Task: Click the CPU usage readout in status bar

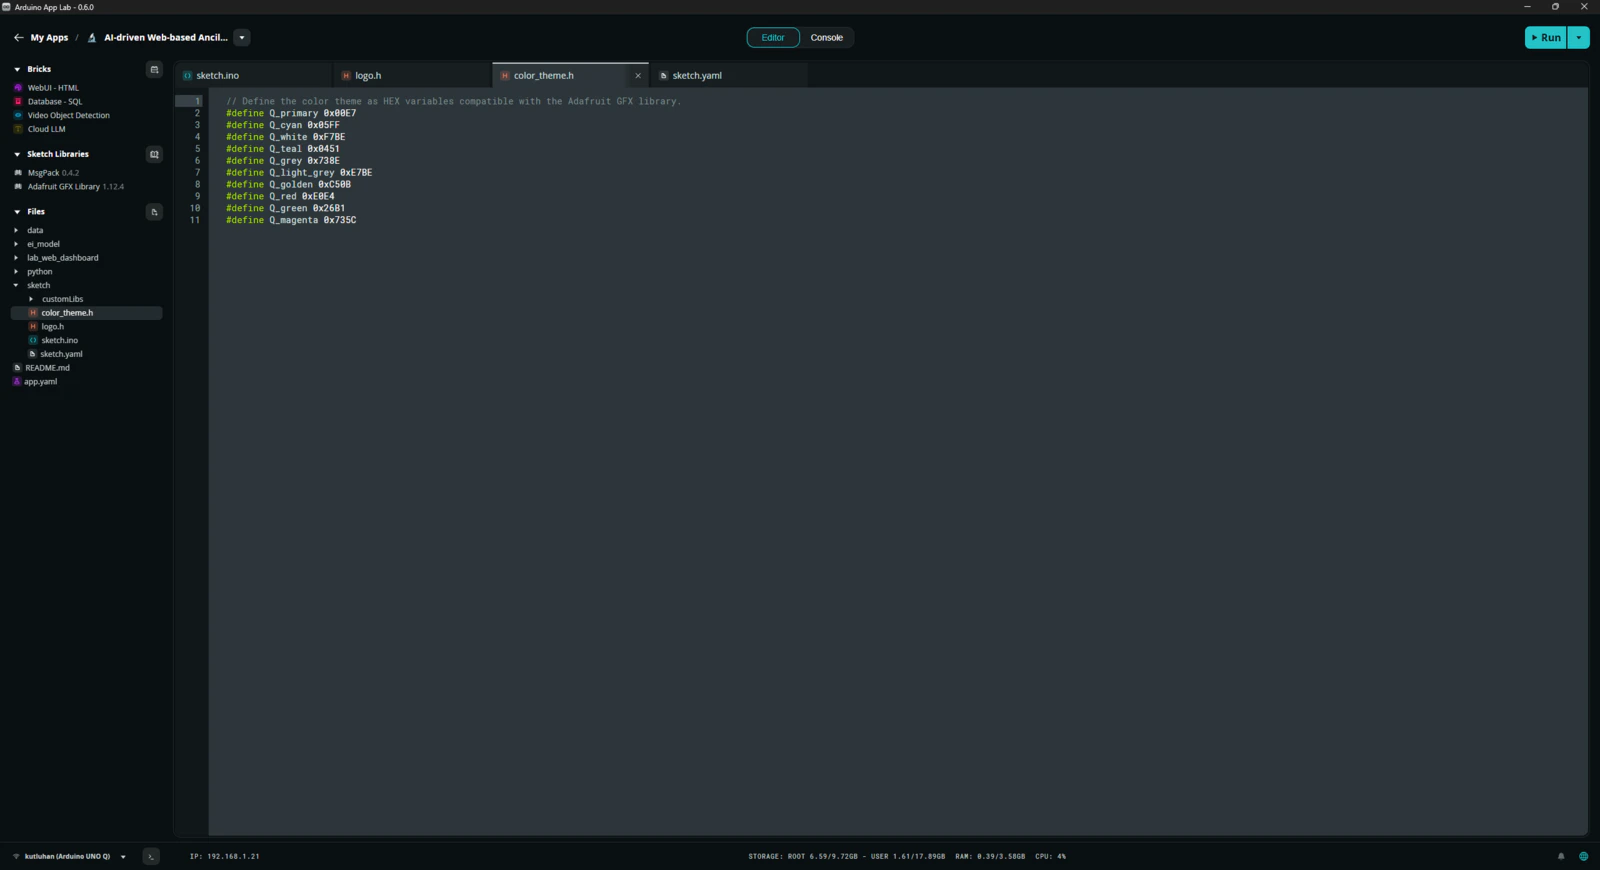Action: pos(1051,857)
